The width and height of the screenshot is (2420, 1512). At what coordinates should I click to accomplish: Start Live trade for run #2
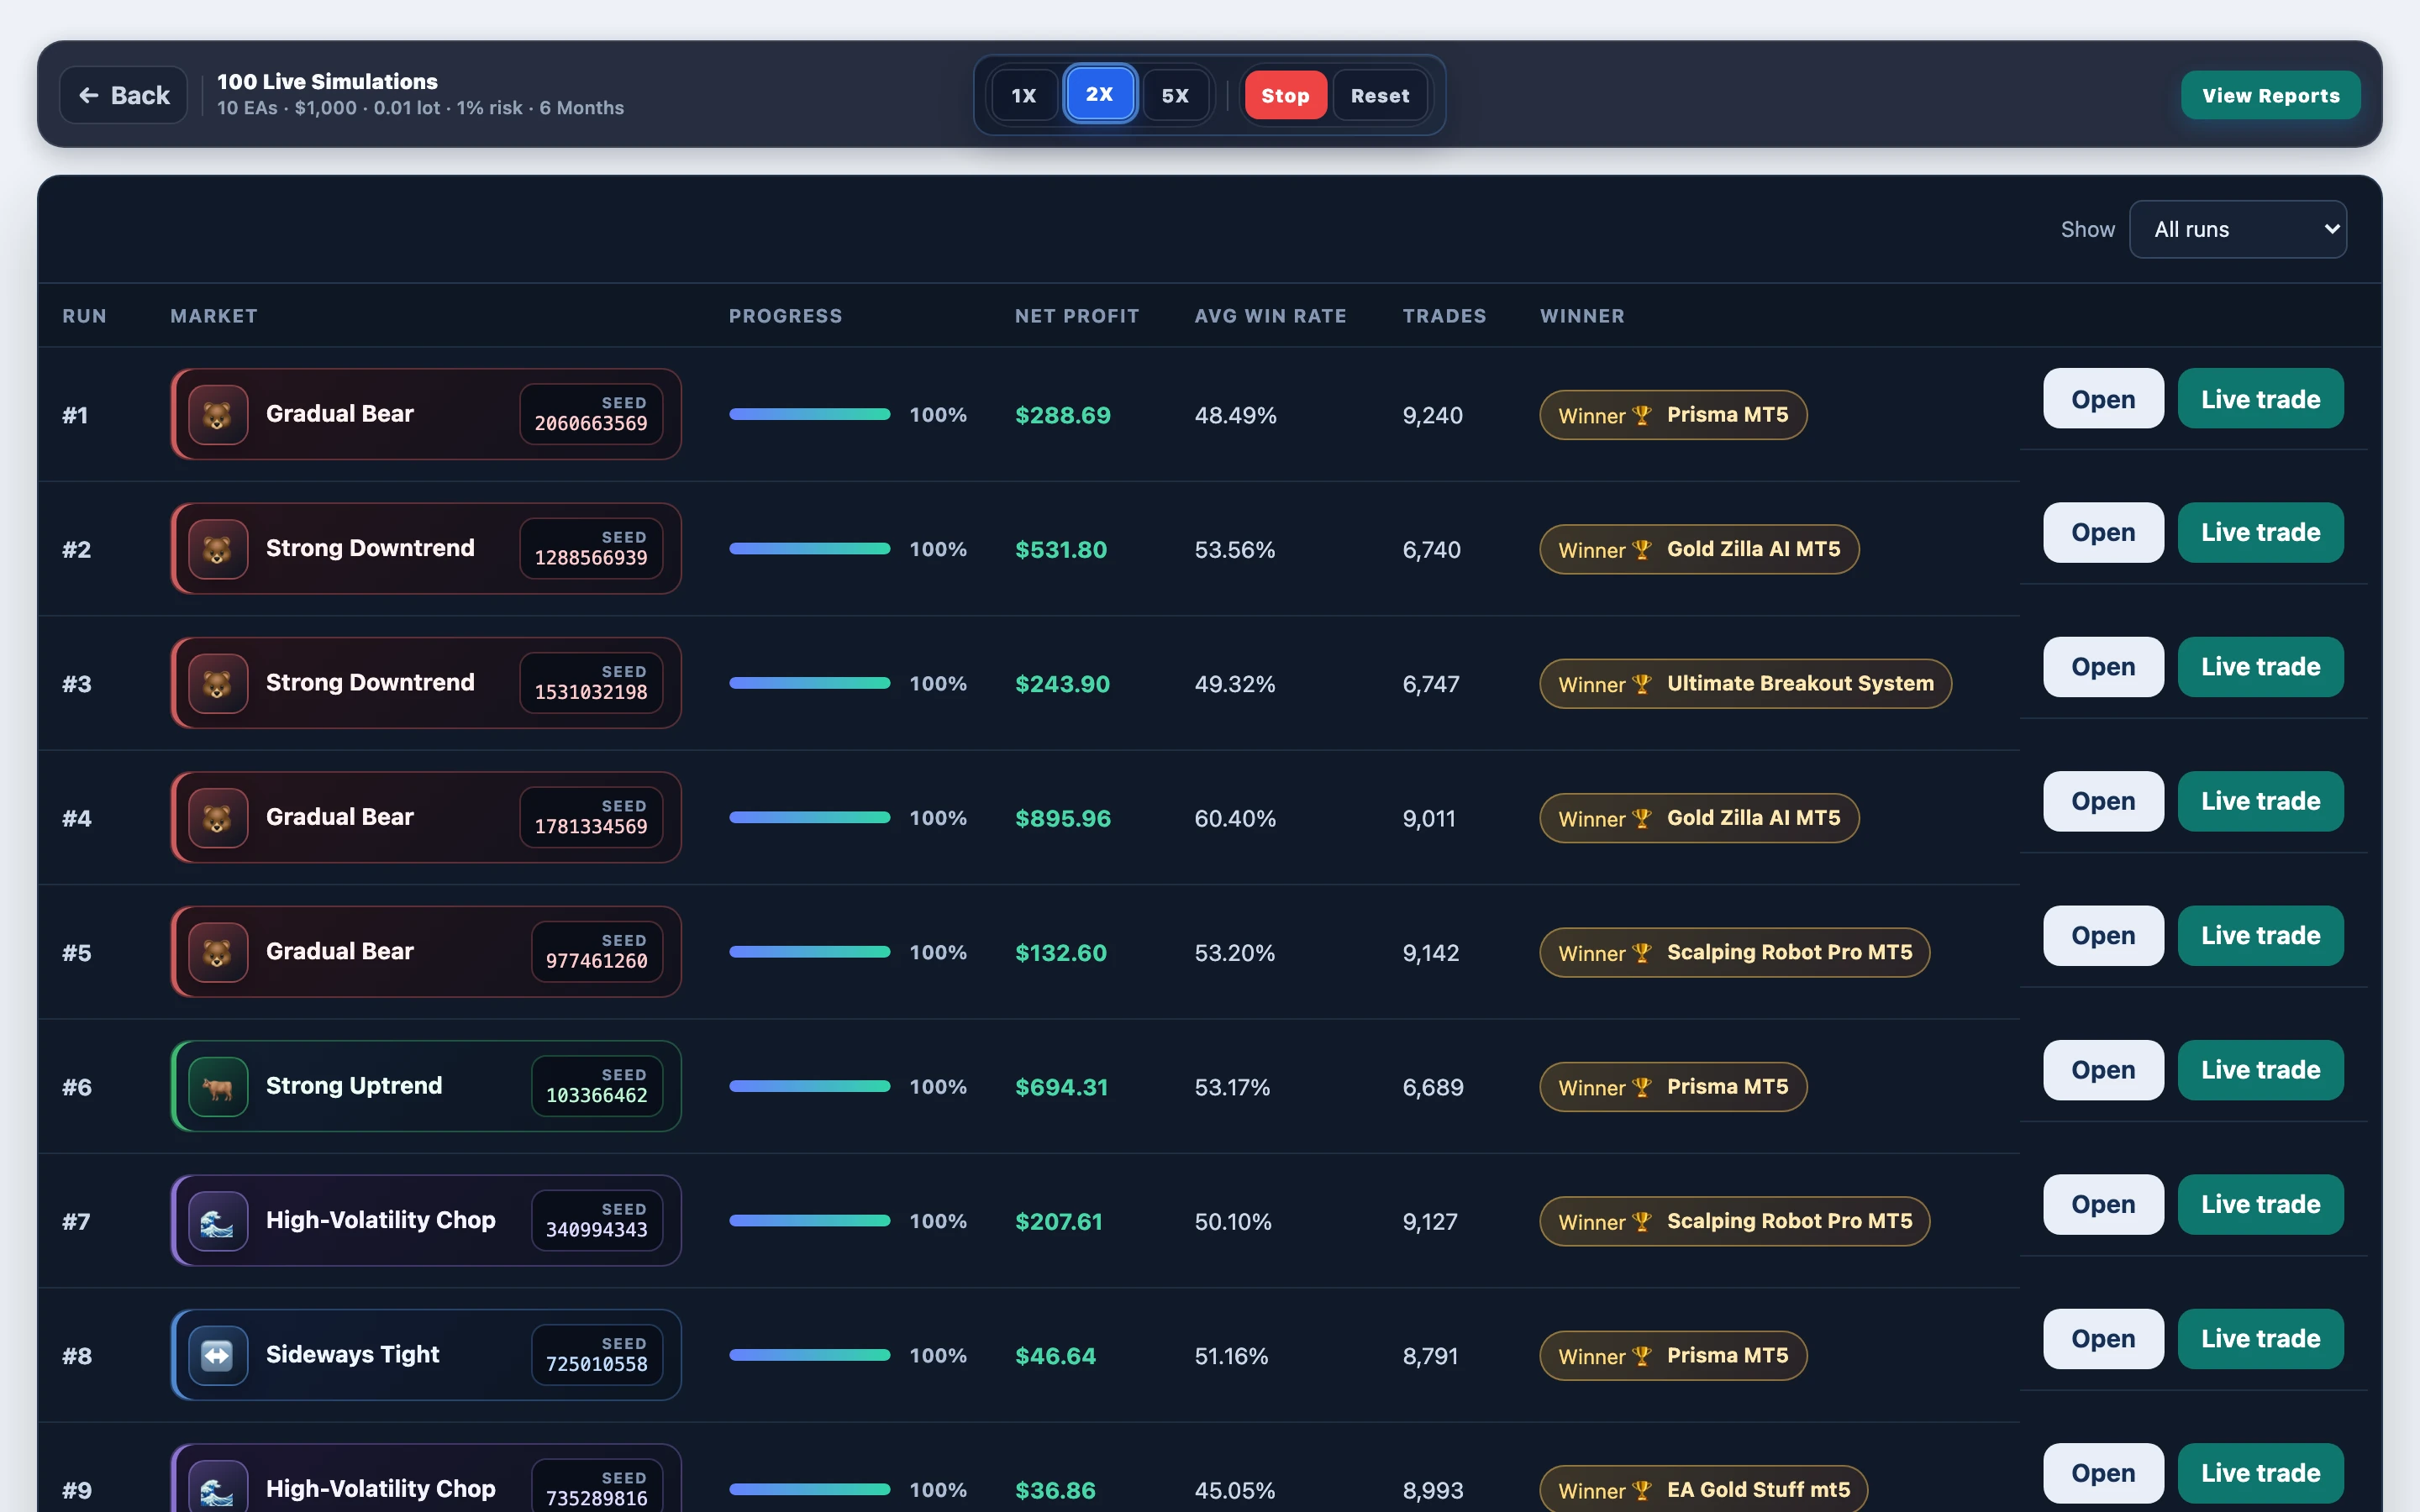[x=2260, y=532]
